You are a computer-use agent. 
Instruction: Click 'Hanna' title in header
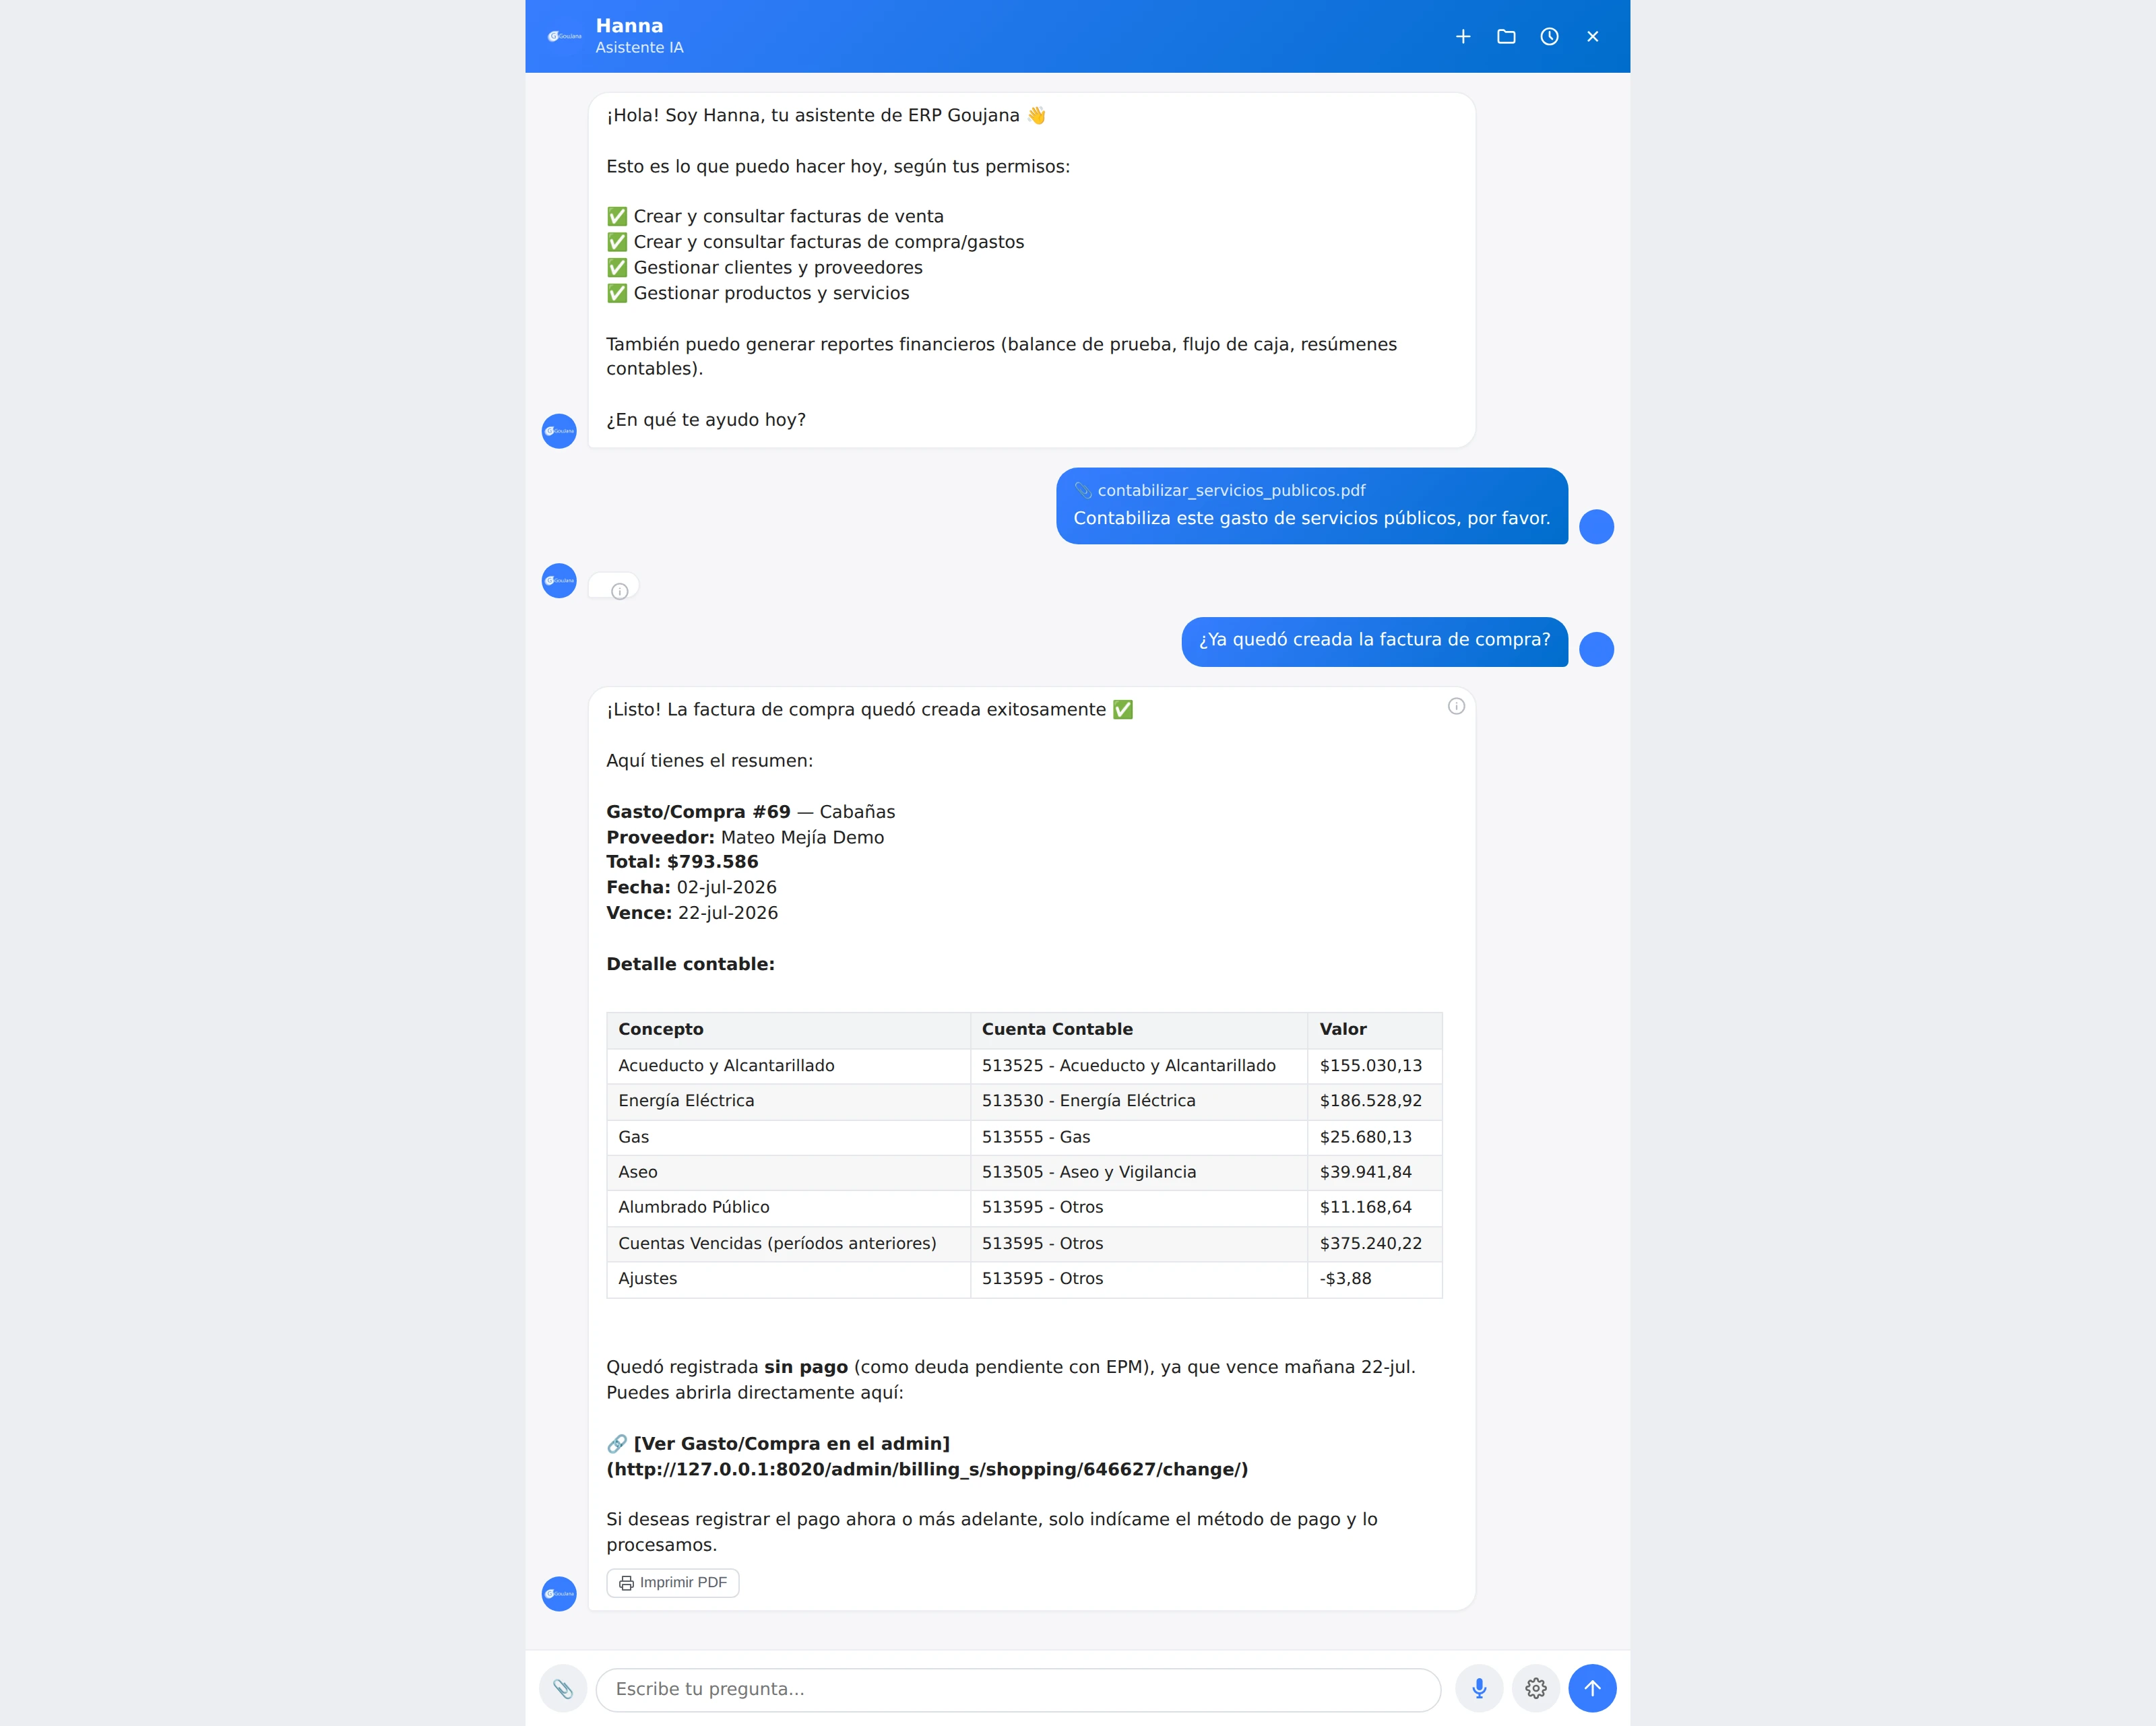tap(629, 26)
